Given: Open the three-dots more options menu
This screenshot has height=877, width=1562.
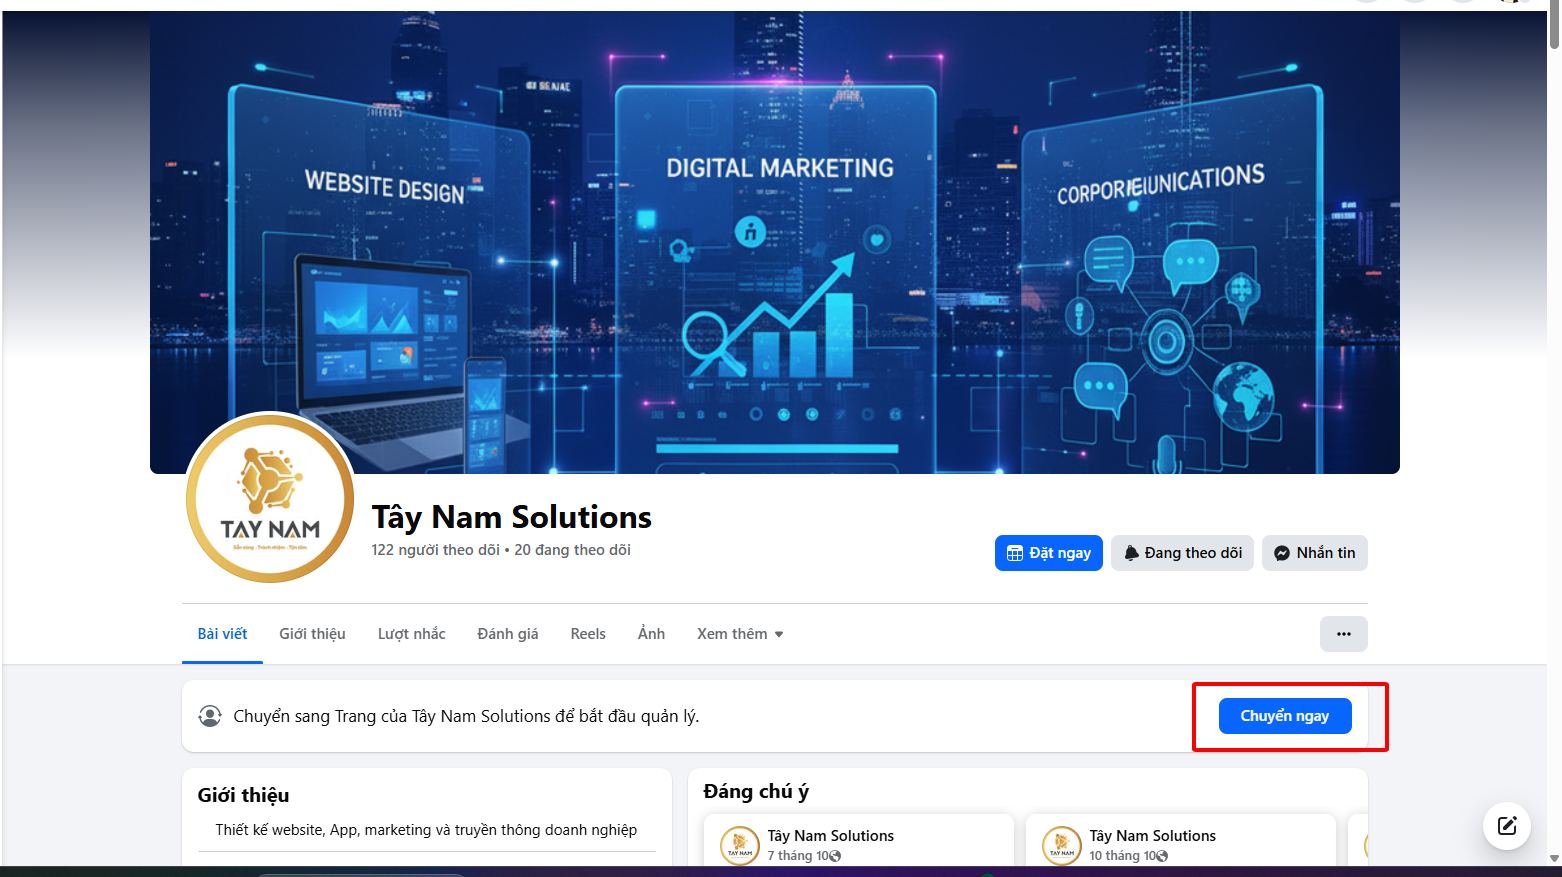Looking at the screenshot, I should (1343, 634).
